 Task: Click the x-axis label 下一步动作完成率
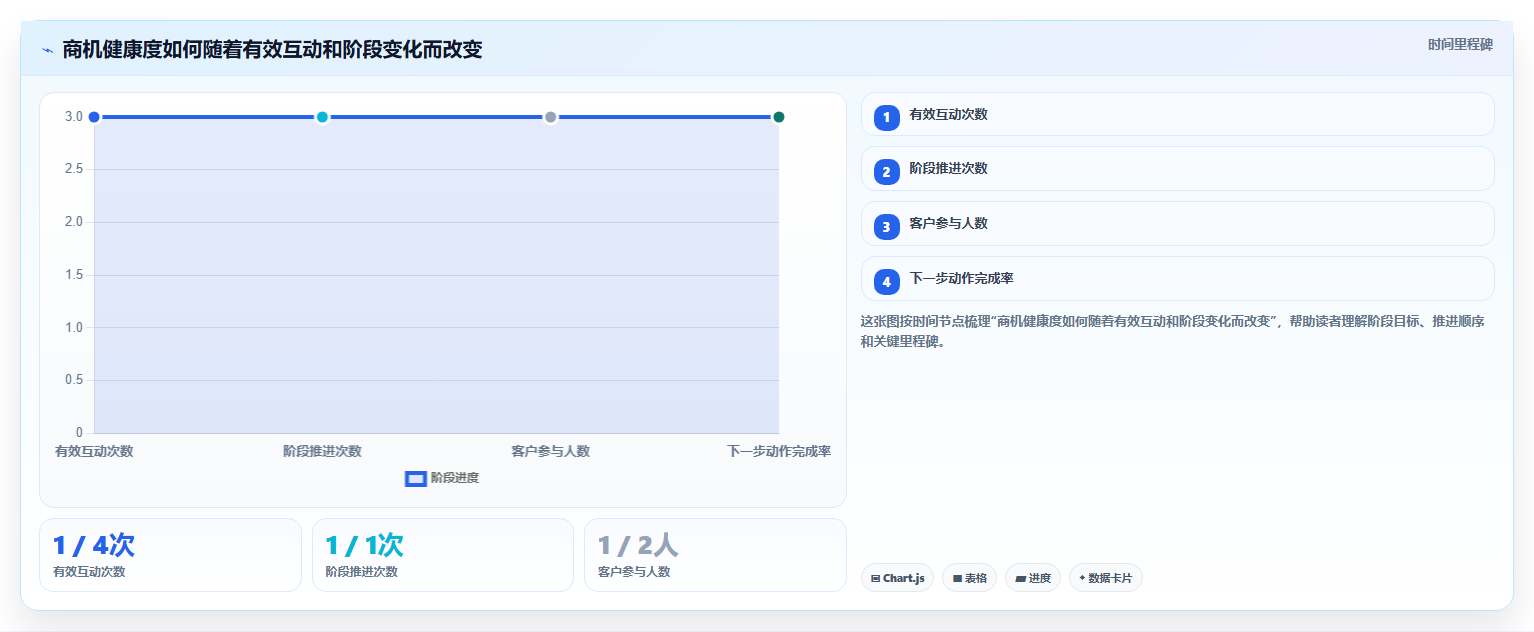(x=779, y=451)
